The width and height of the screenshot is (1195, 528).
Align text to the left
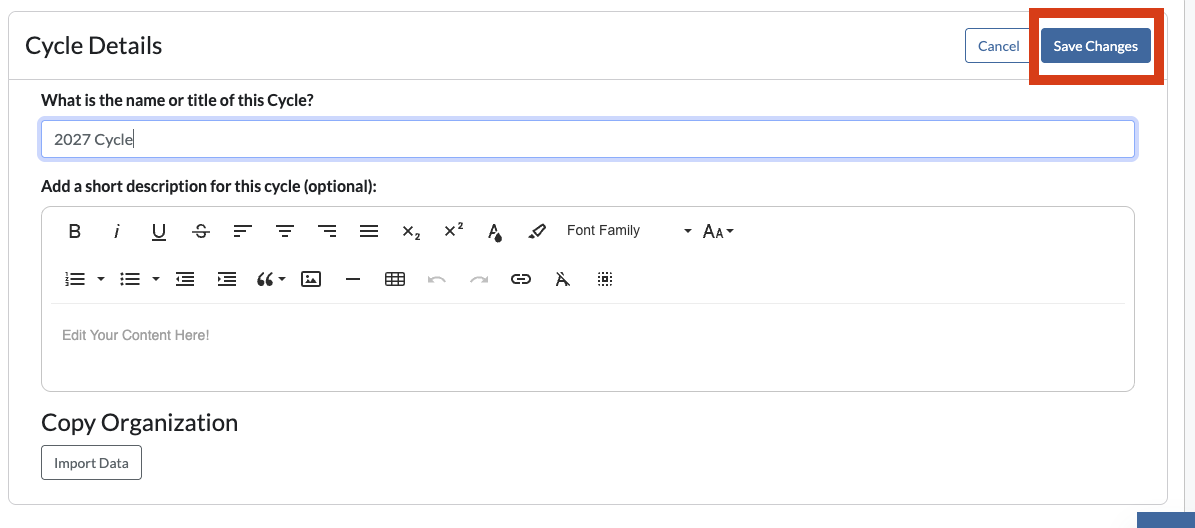(242, 231)
